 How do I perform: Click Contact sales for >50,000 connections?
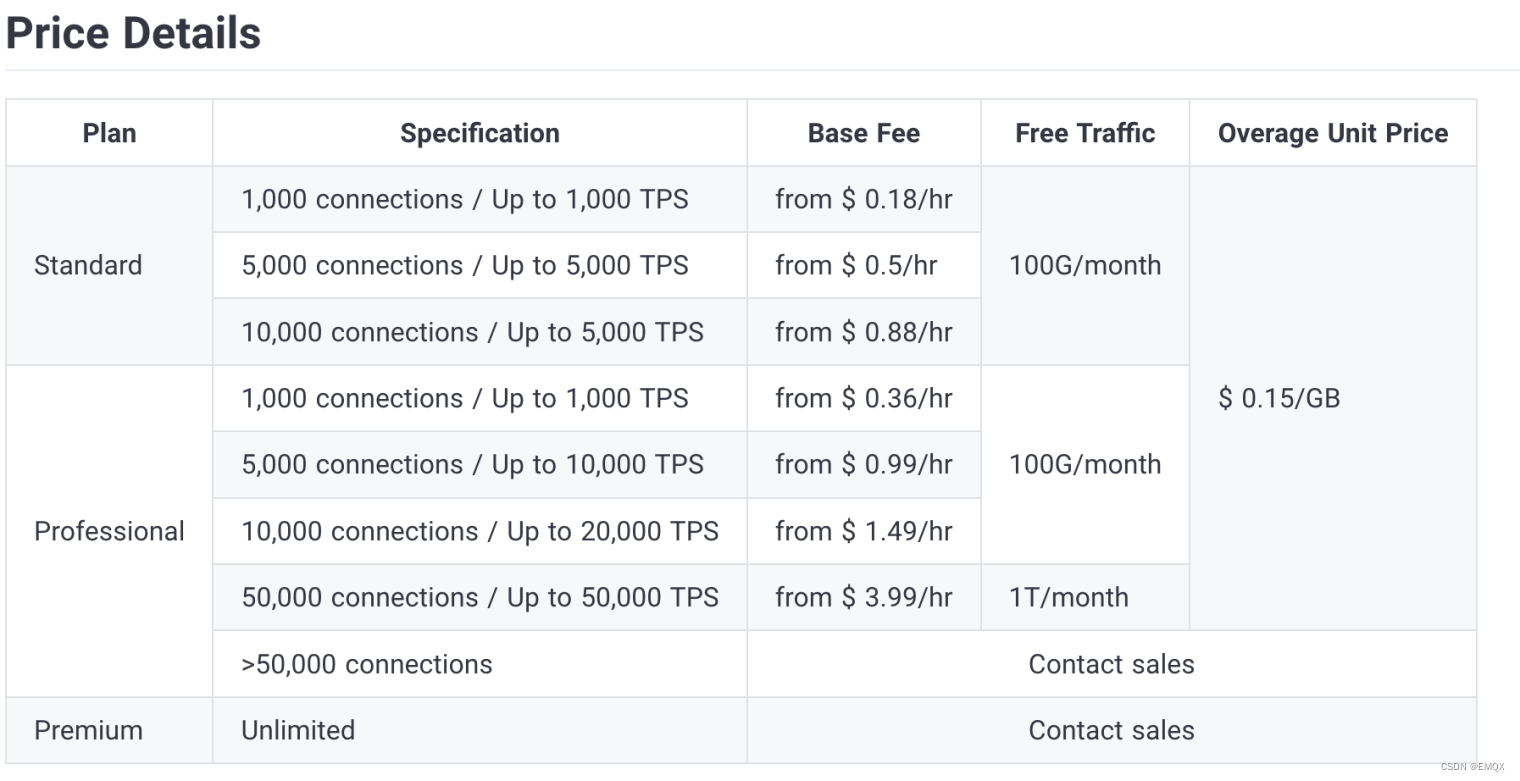click(x=1111, y=664)
